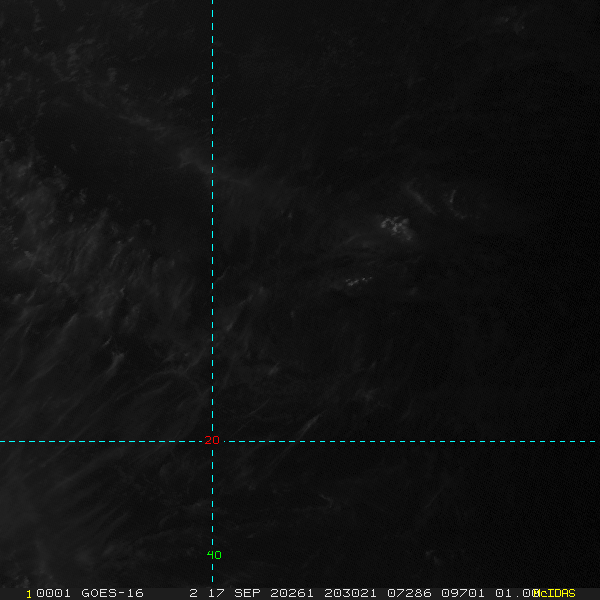Click the "203021" time stamp value

350,593
